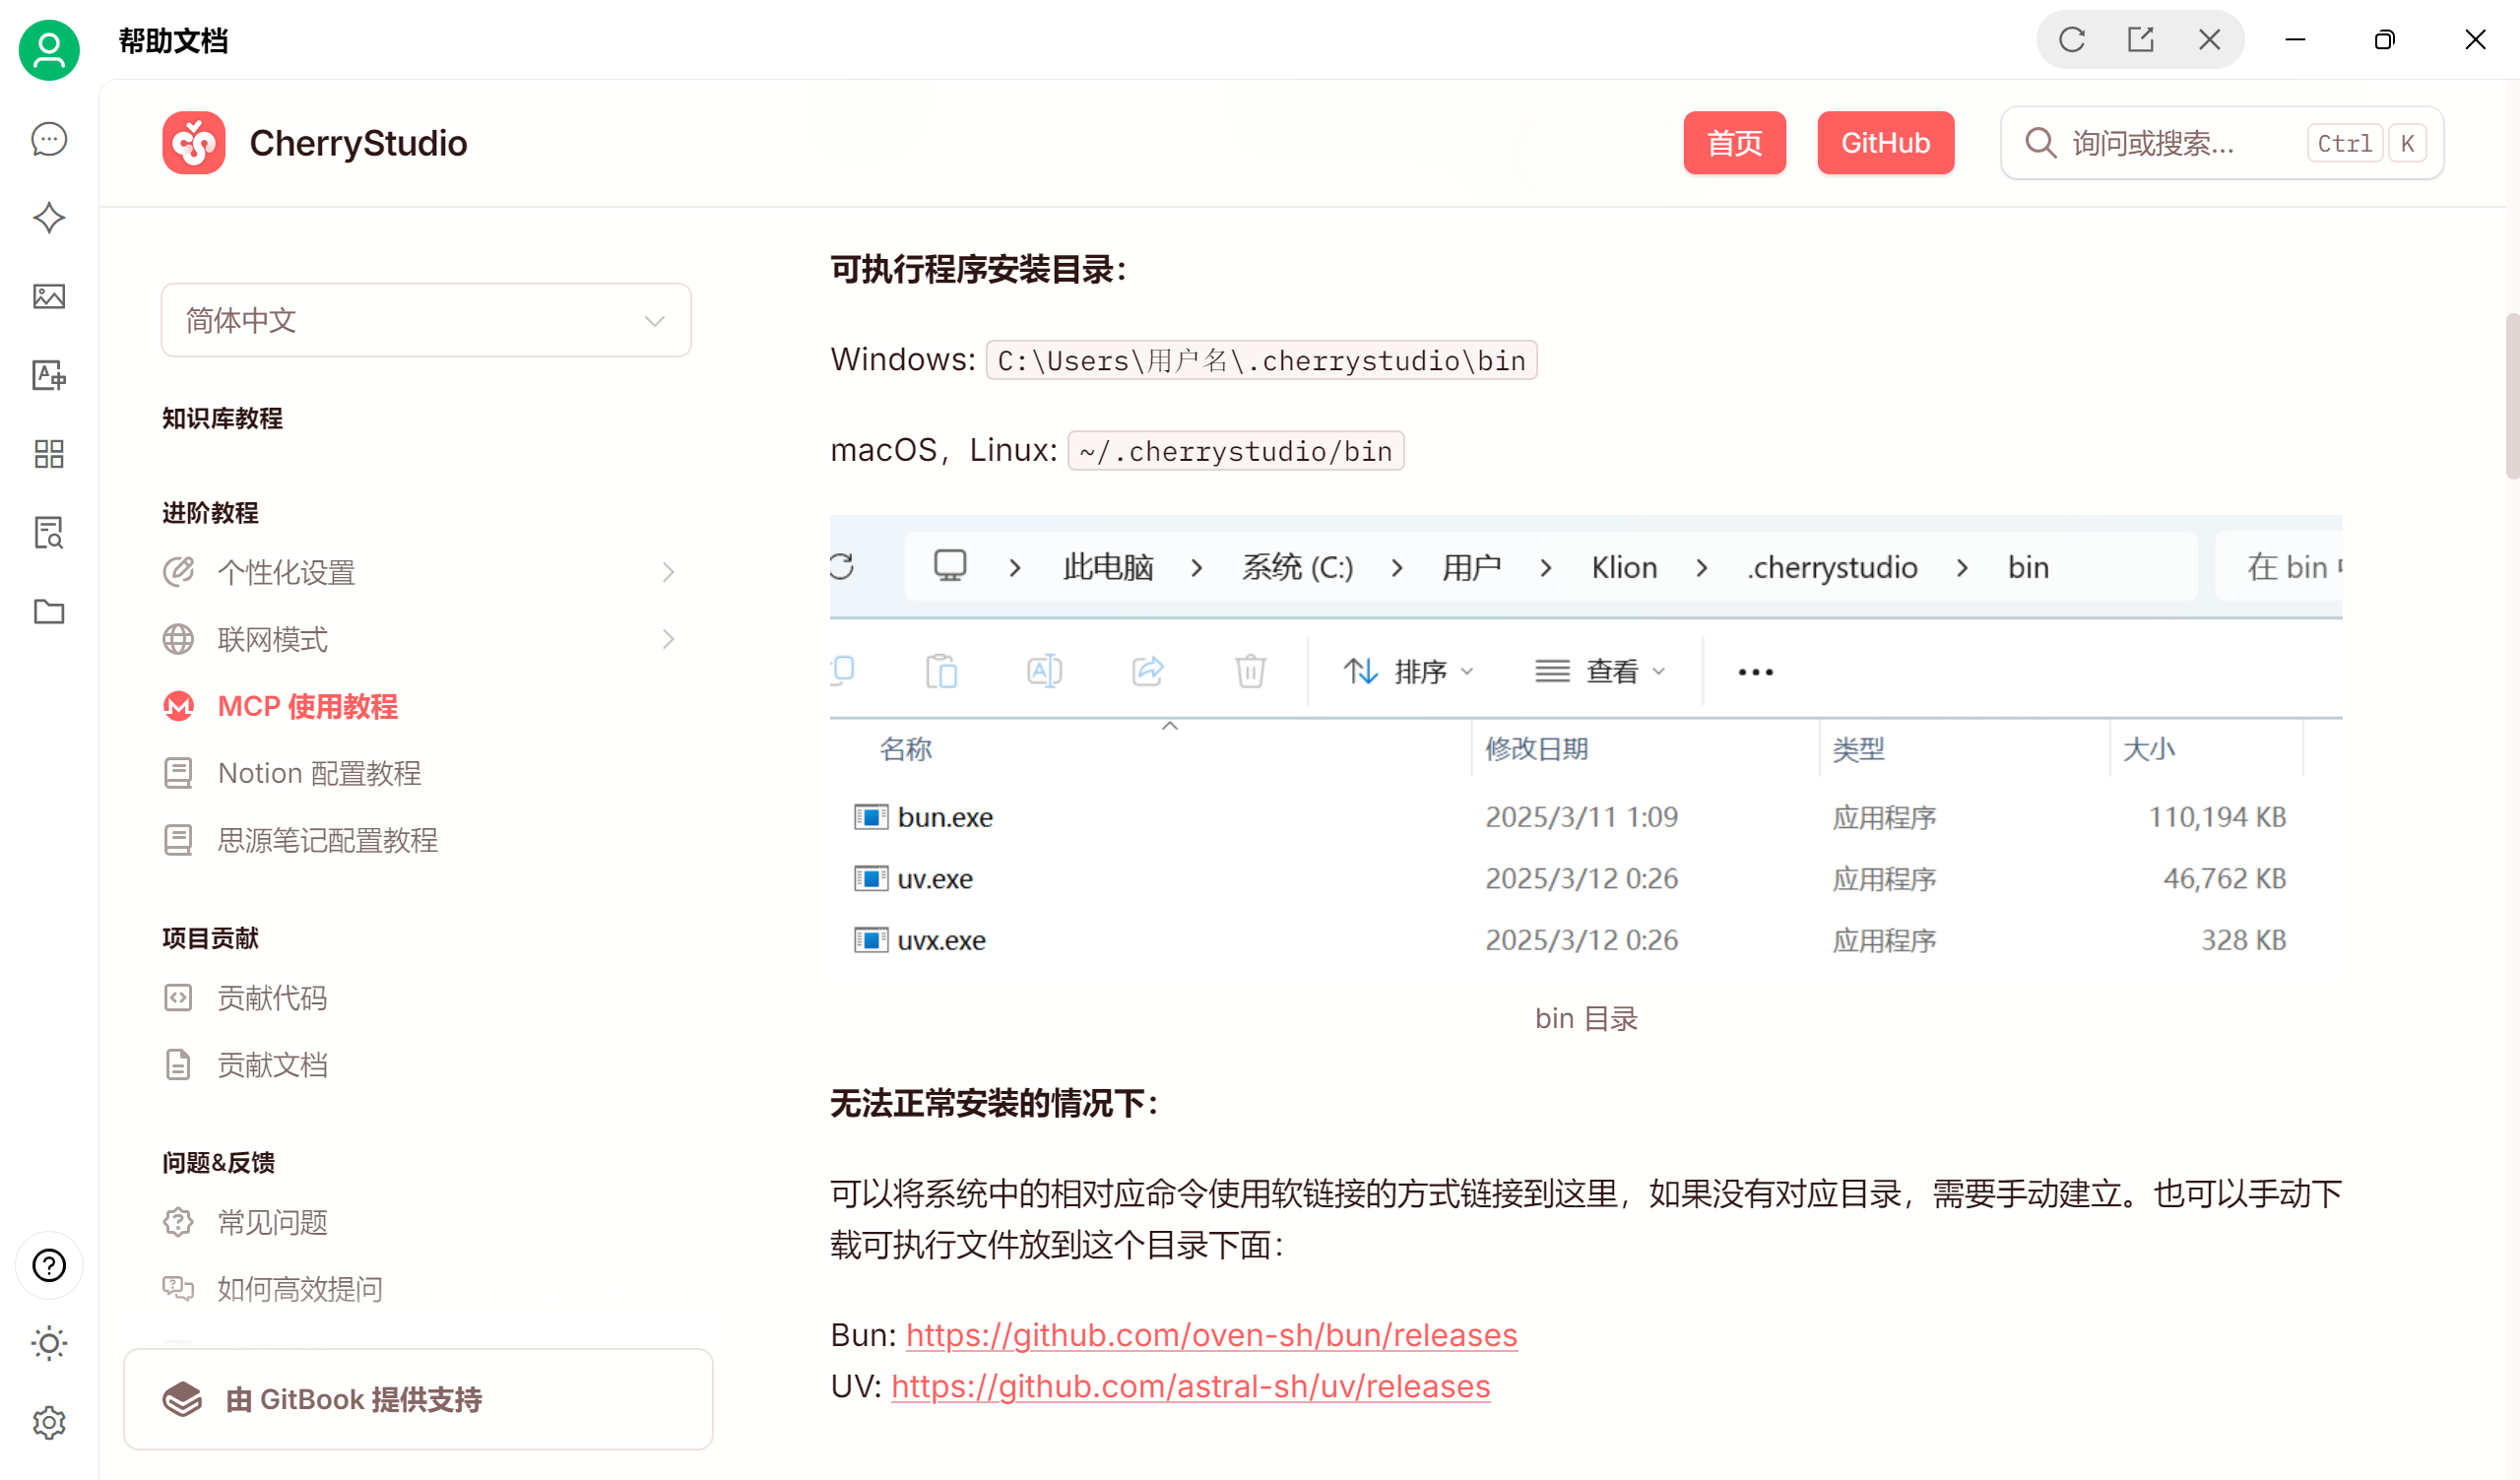Open the Bun releases GitHub link
The width and height of the screenshot is (2520, 1480).
(1211, 1335)
